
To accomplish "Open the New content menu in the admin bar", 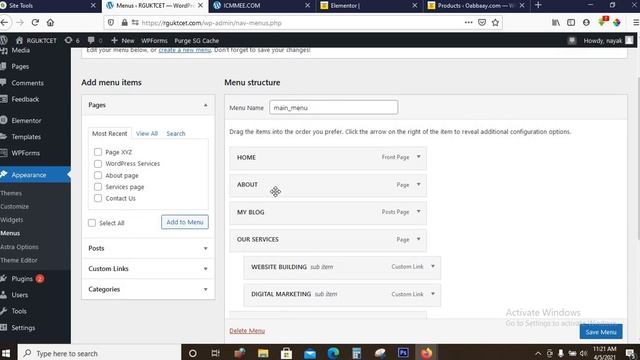I will [x=122, y=40].
